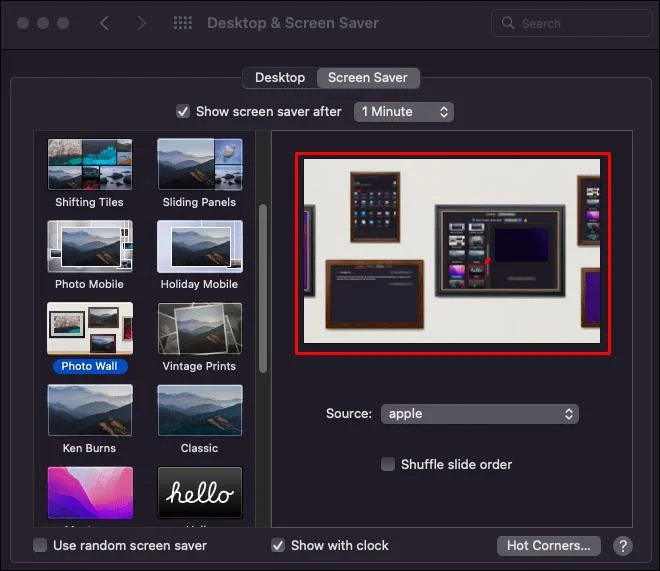Click the Holiday Mobile label
This screenshot has width=660, height=571.
click(199, 284)
